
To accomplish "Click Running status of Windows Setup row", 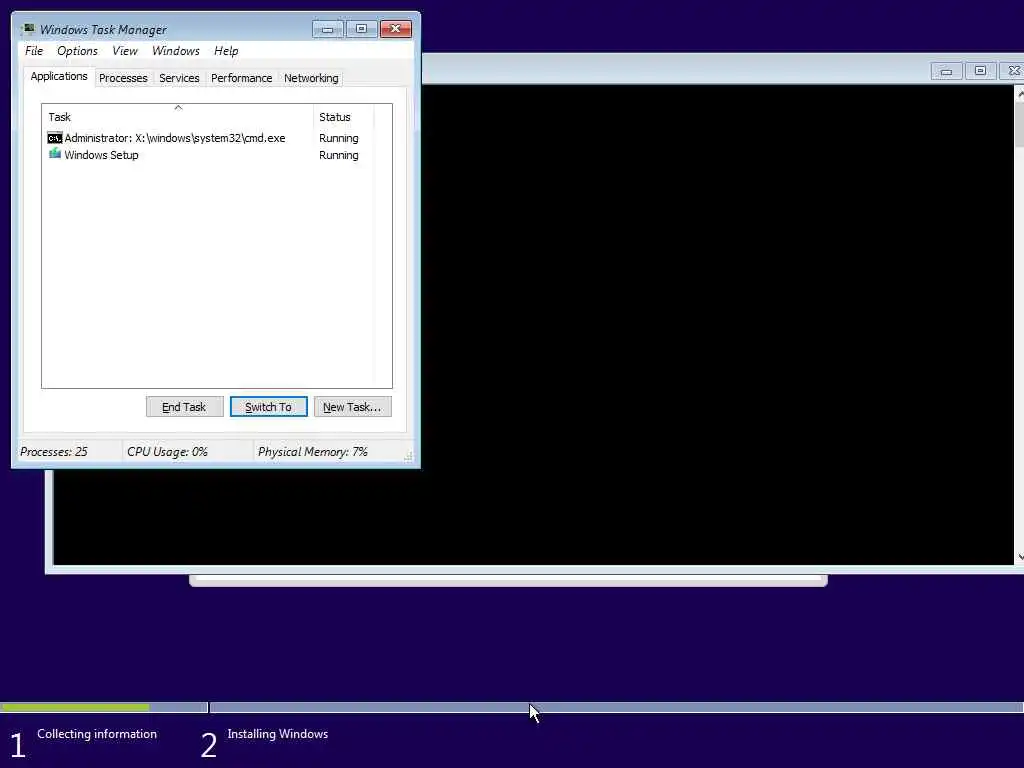I will [338, 155].
